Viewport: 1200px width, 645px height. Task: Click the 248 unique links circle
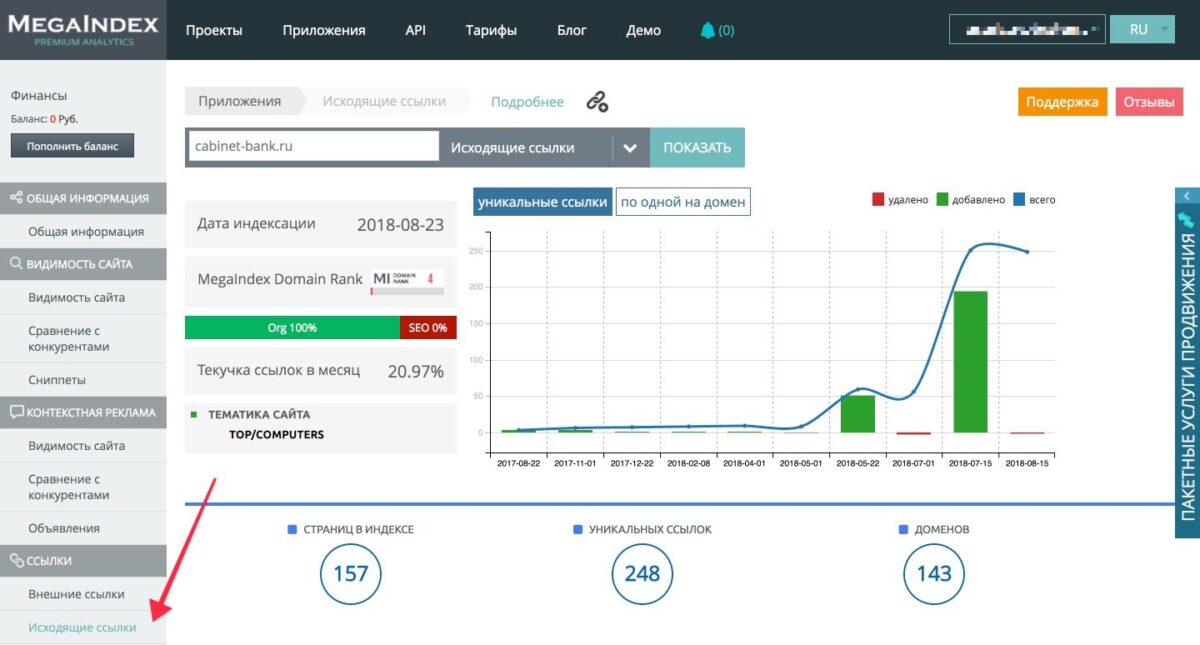[642, 574]
